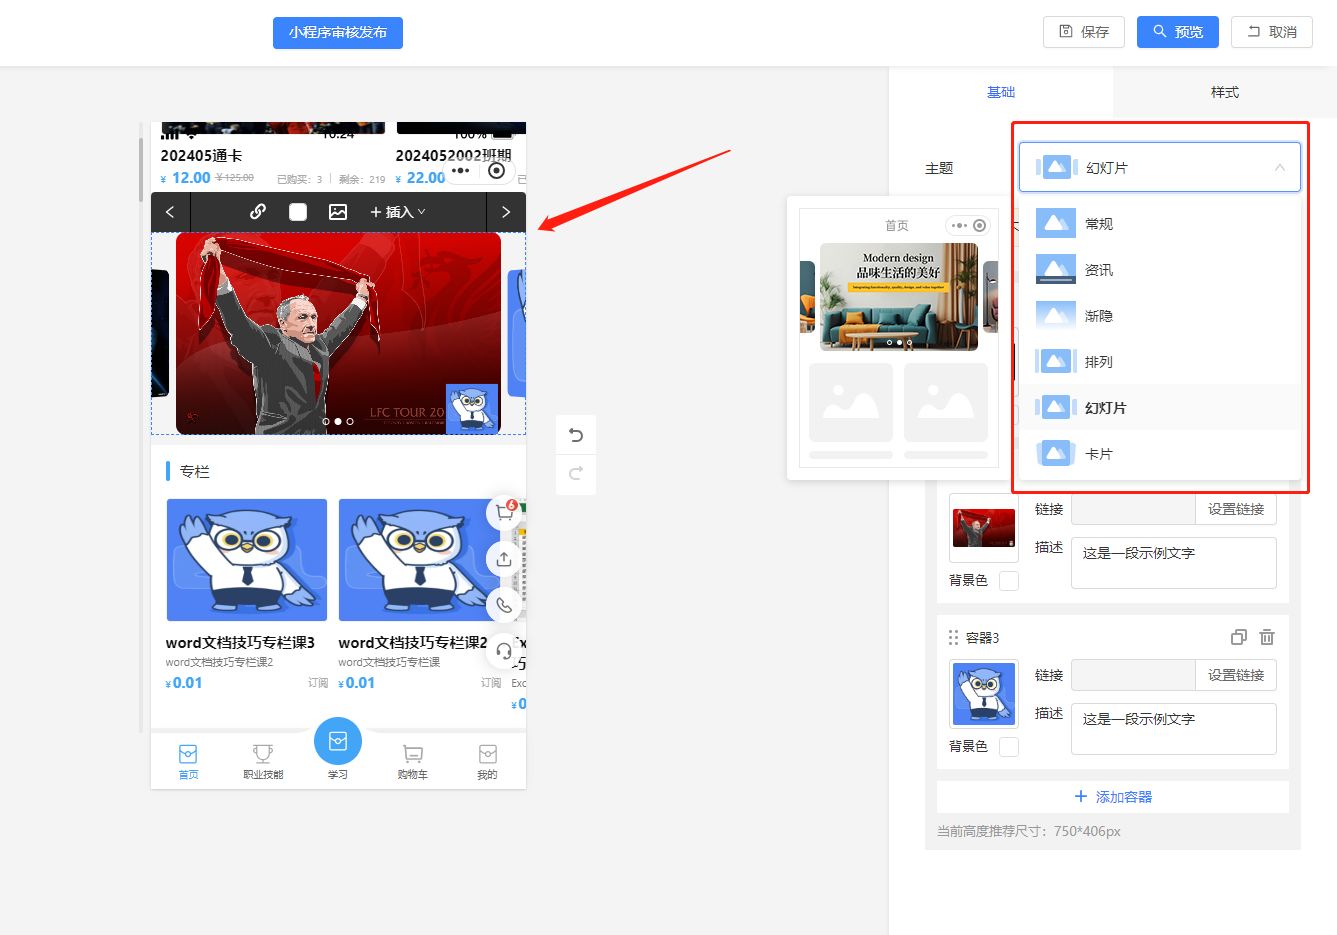Click the scarf image thumbnail in container panel

[x=984, y=527]
